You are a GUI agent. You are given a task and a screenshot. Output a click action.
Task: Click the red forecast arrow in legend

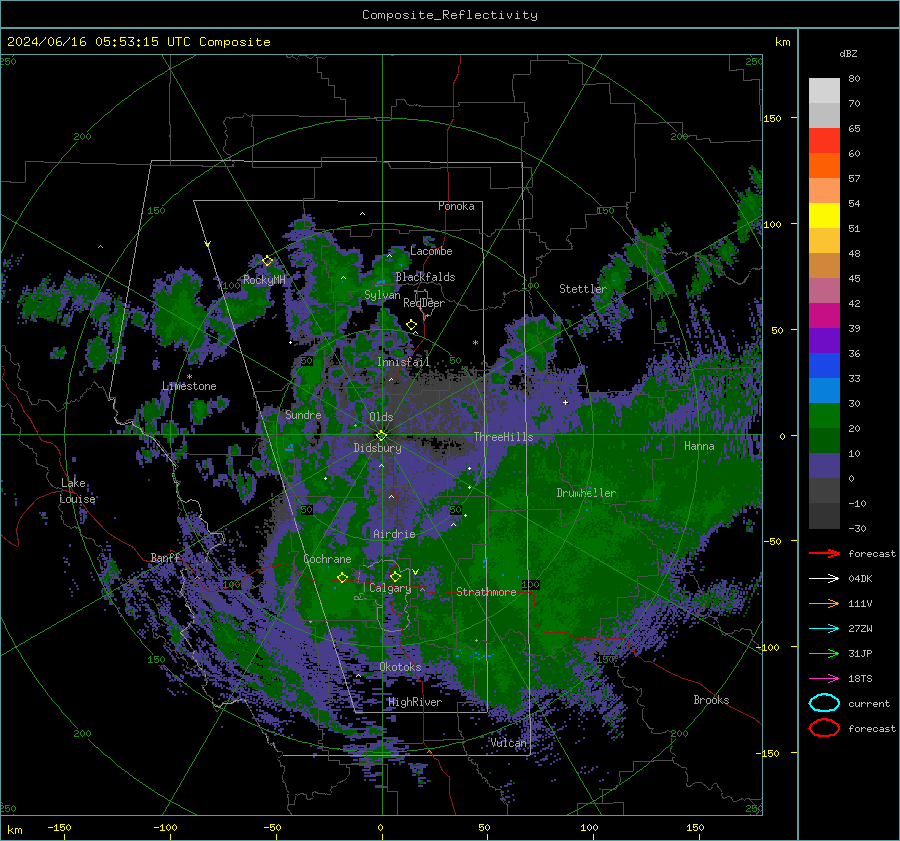pos(824,553)
